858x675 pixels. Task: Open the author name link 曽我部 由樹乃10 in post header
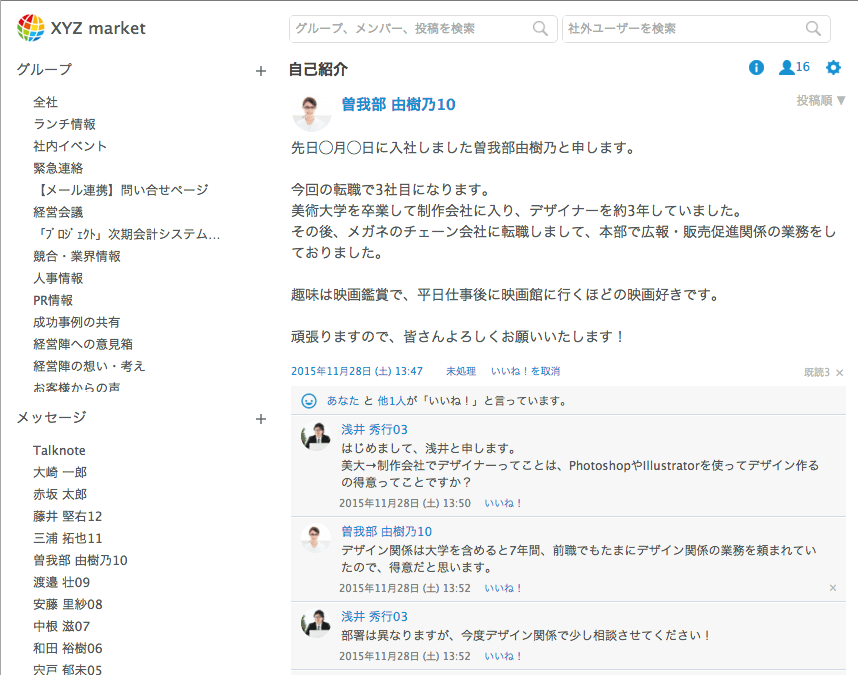[x=398, y=104]
